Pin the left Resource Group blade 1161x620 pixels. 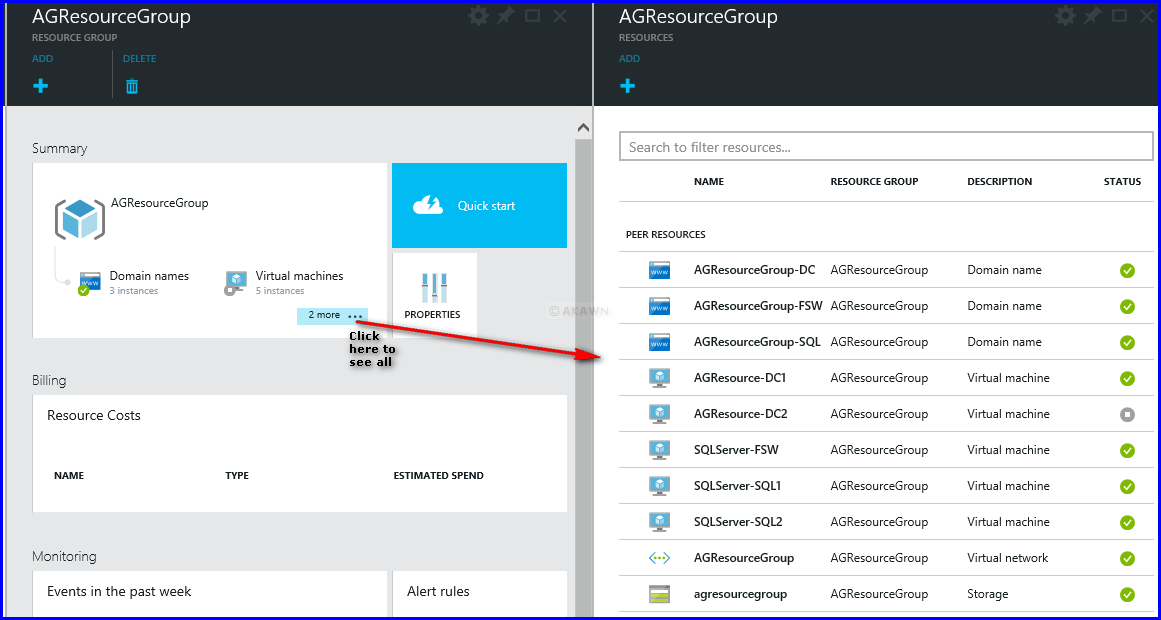tap(505, 16)
